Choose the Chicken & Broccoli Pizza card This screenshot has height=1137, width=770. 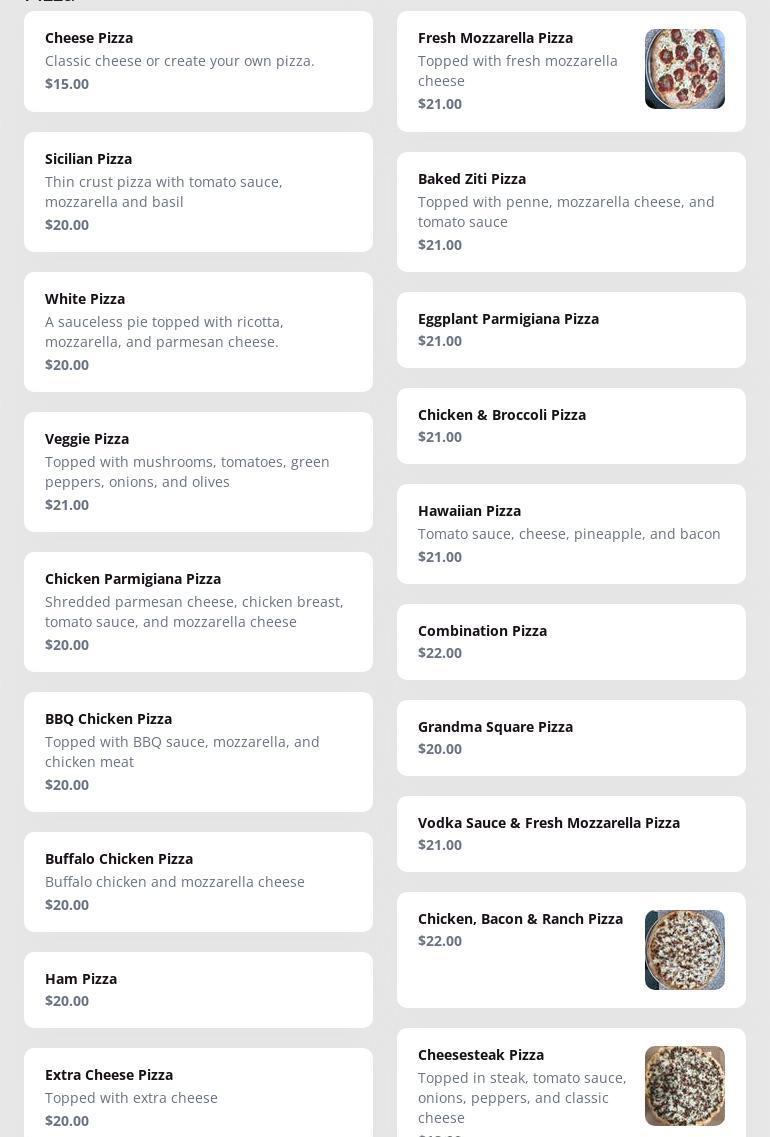click(571, 426)
